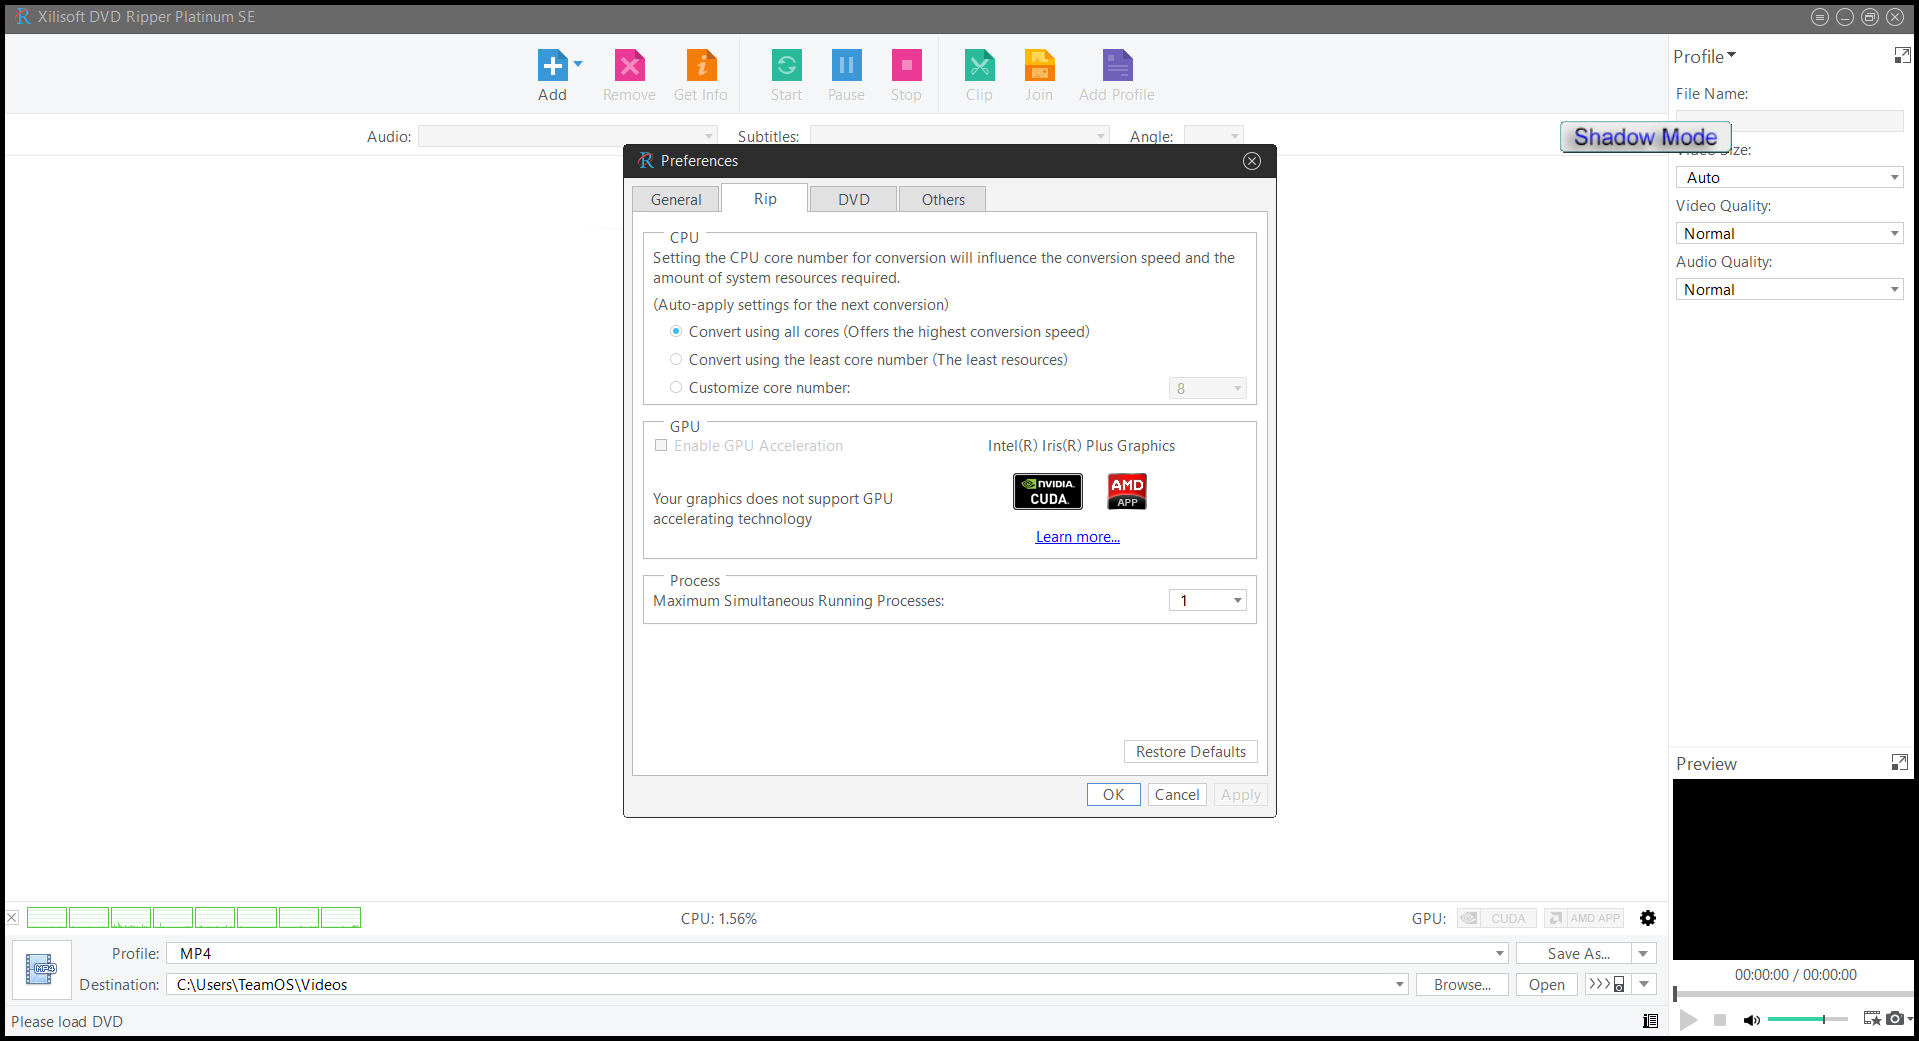Open the Video Quality Normal dropdown

click(x=1789, y=234)
